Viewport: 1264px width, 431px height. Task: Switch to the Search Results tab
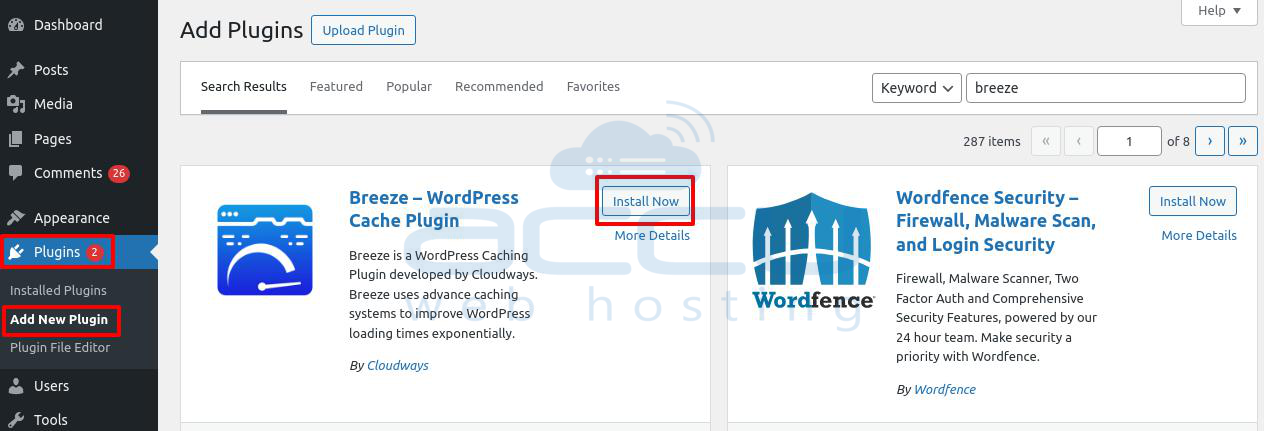(244, 87)
